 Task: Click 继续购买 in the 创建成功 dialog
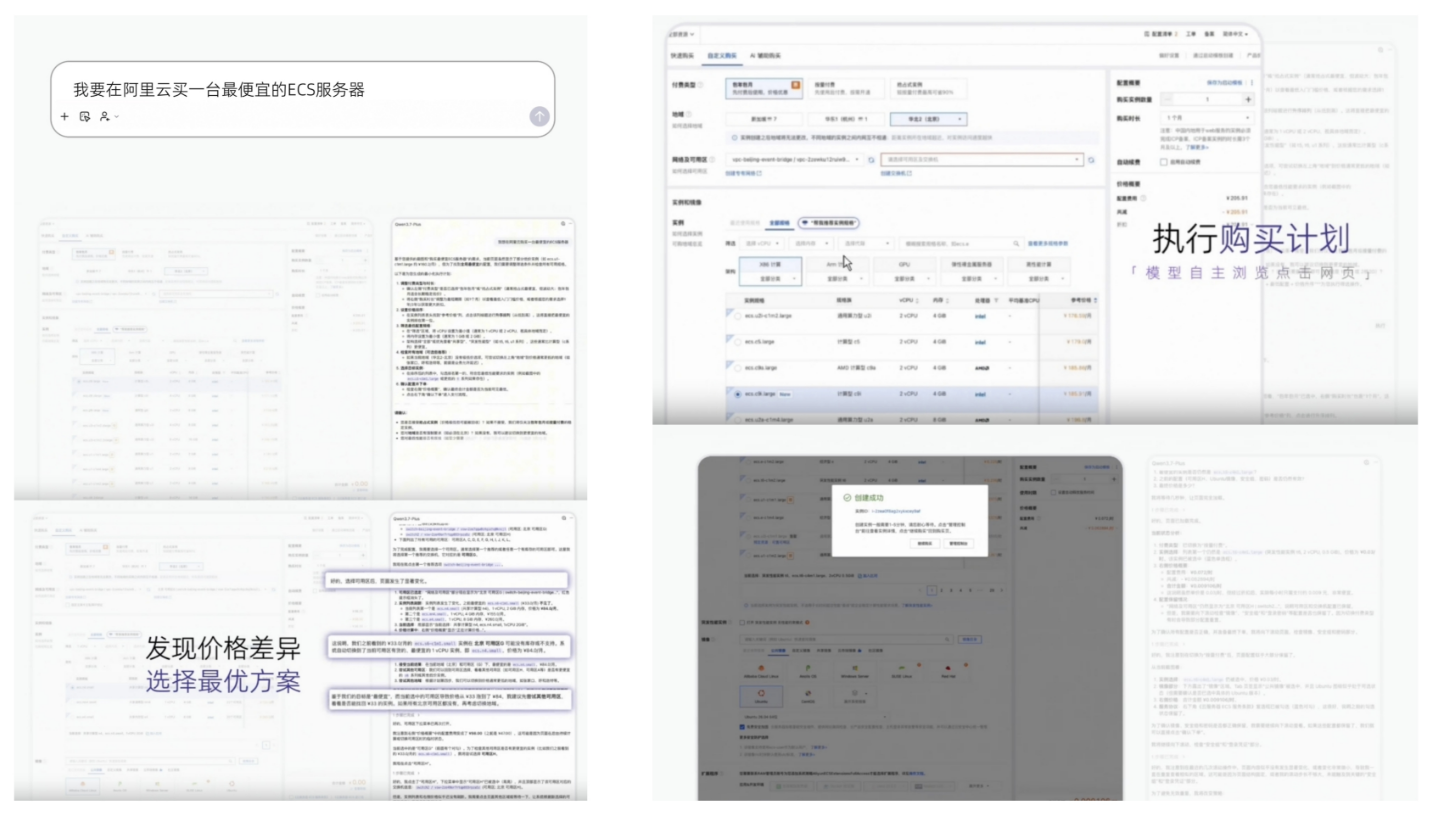tap(924, 544)
